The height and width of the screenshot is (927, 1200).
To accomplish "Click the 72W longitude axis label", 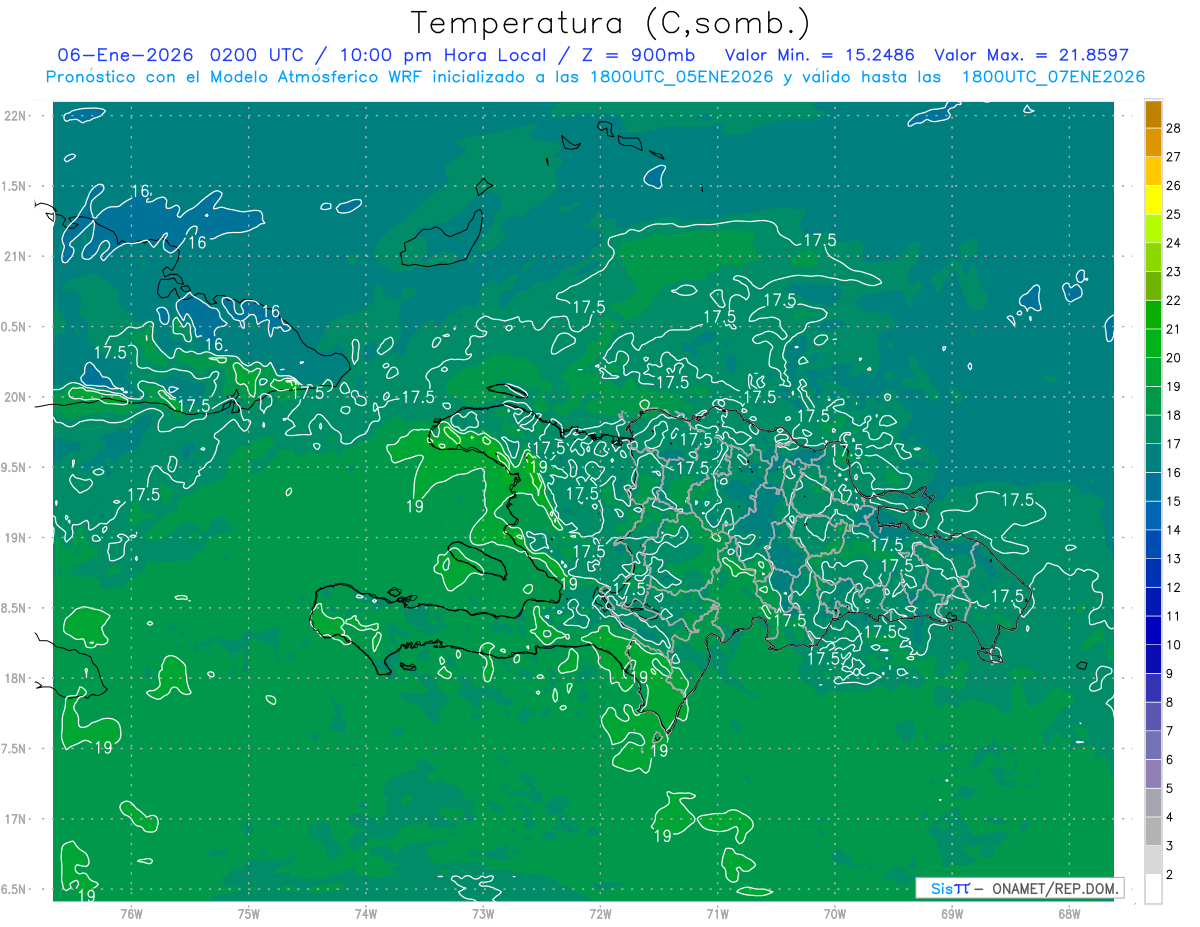I will 600,912.
